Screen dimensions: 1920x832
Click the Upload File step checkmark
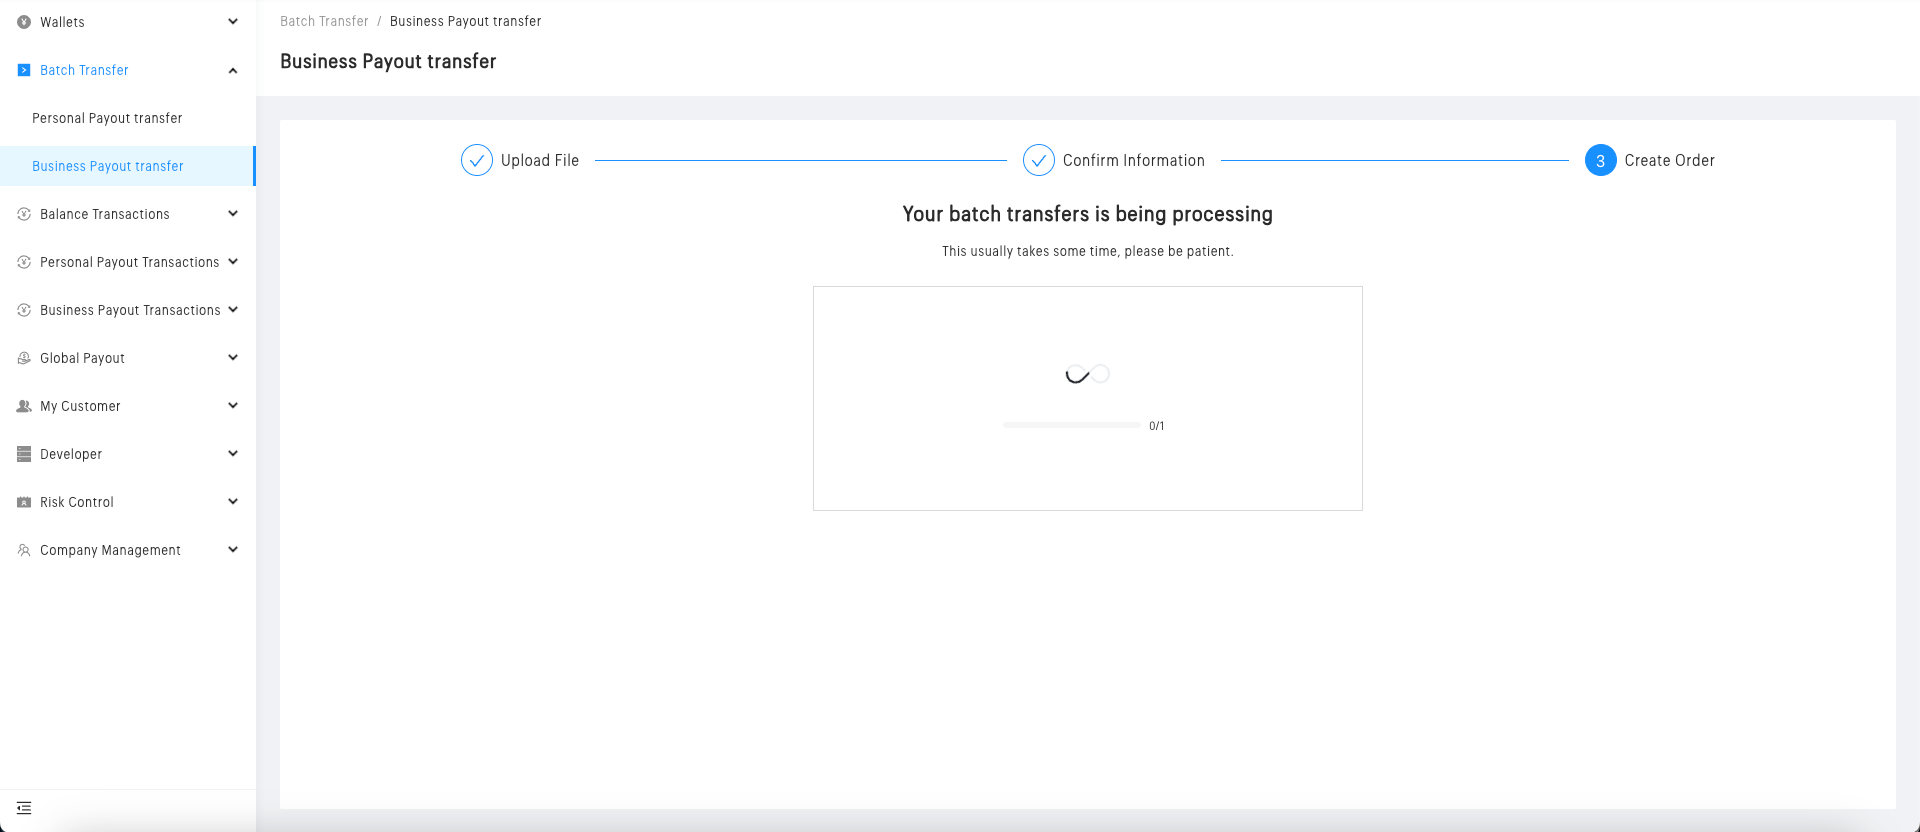coord(477,160)
